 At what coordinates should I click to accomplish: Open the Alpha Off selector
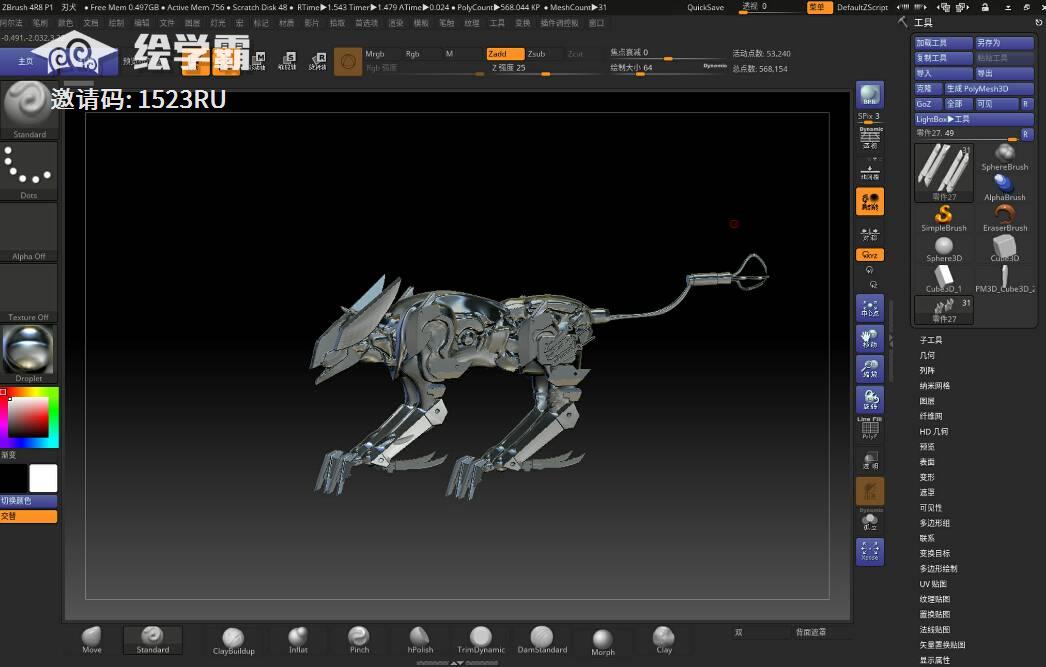point(29,232)
